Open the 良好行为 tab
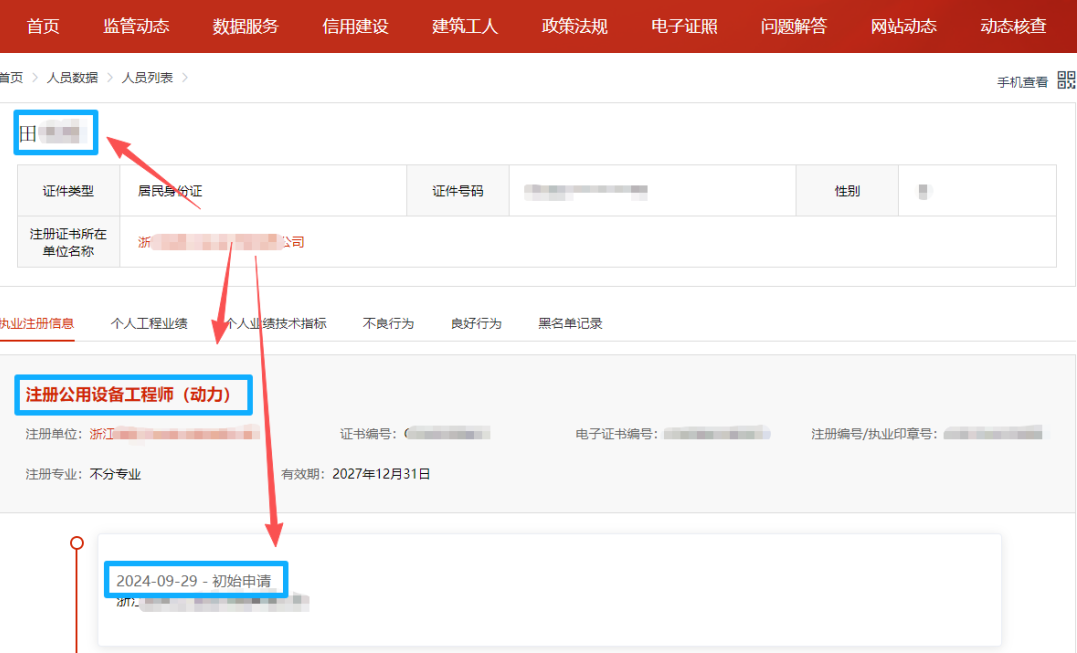 point(476,323)
